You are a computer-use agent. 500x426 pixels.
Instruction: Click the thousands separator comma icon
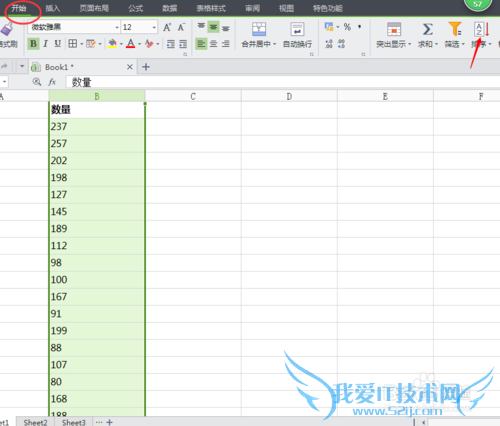(x=360, y=26)
